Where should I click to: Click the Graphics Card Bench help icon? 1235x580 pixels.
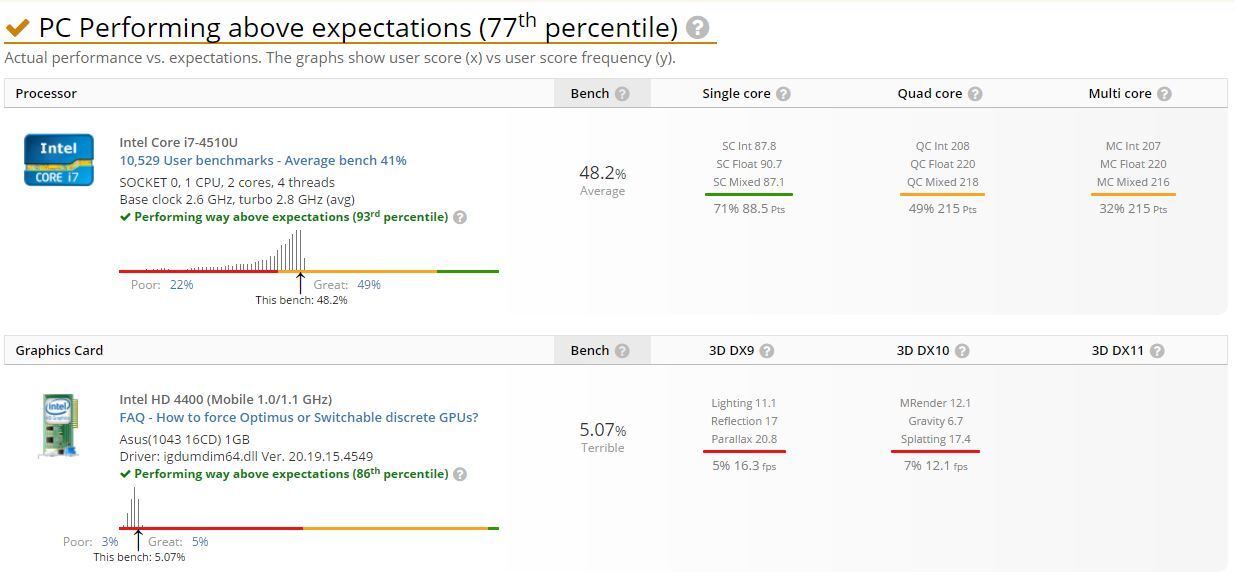(625, 350)
